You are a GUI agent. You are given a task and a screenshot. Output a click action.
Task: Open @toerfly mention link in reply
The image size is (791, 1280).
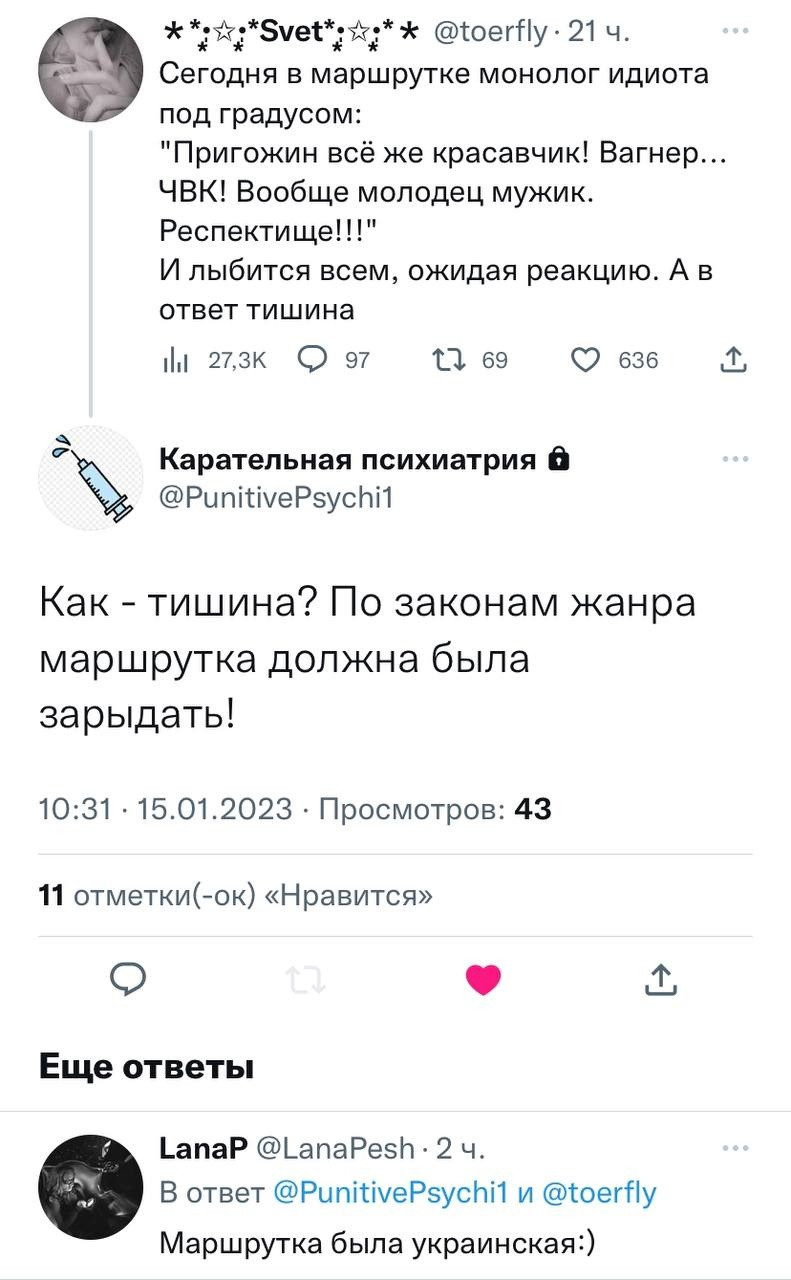click(x=600, y=1193)
